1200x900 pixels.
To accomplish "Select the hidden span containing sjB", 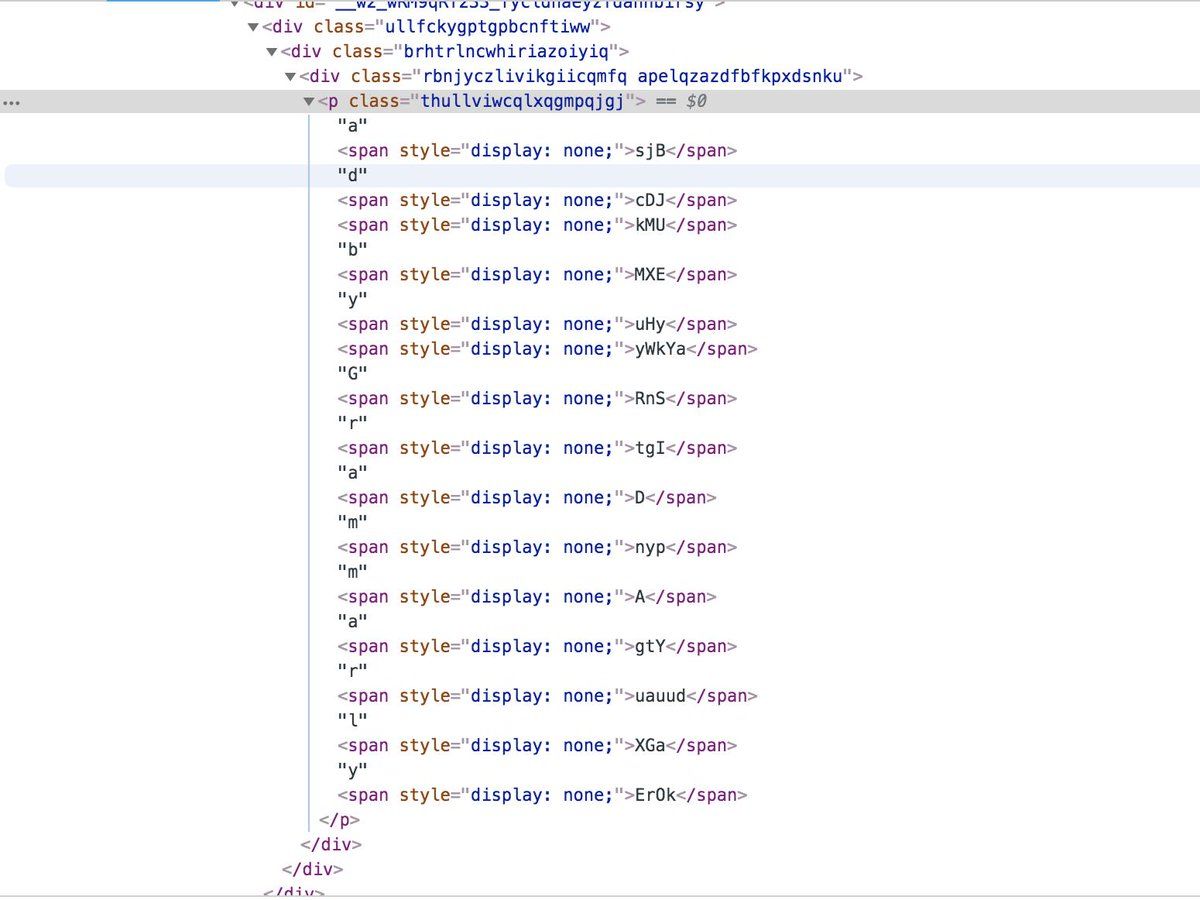I will click(537, 151).
